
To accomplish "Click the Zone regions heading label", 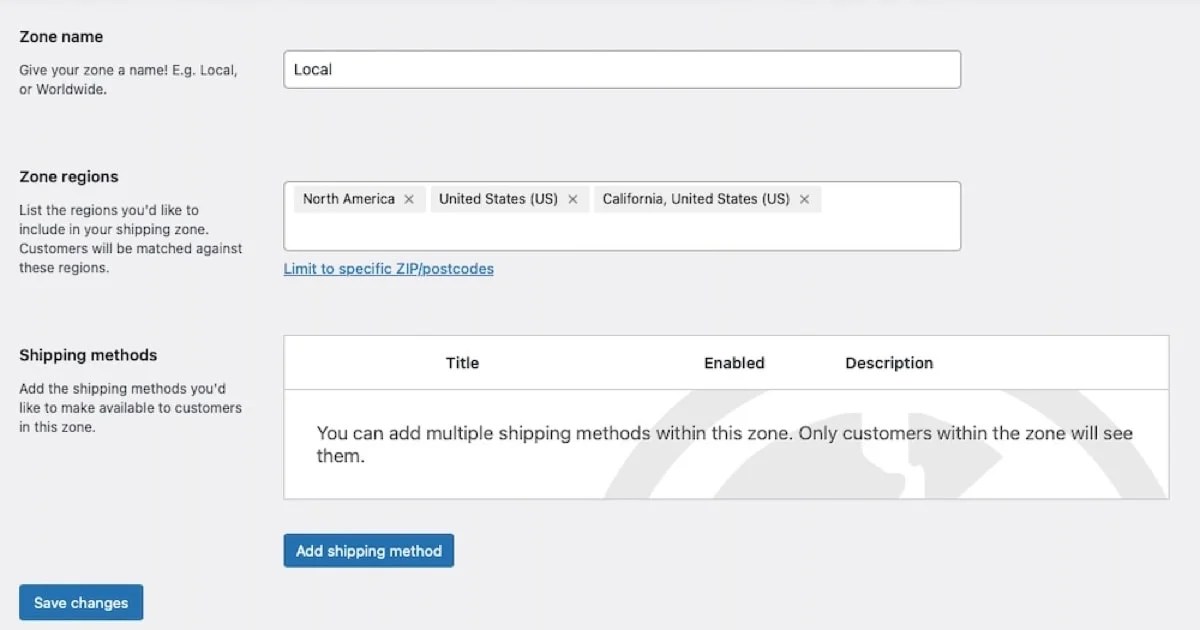I will 69,177.
